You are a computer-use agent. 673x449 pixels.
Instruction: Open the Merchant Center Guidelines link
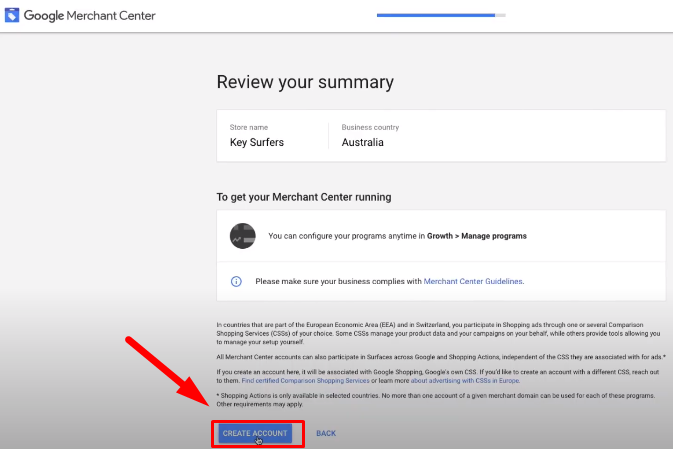pos(474,282)
